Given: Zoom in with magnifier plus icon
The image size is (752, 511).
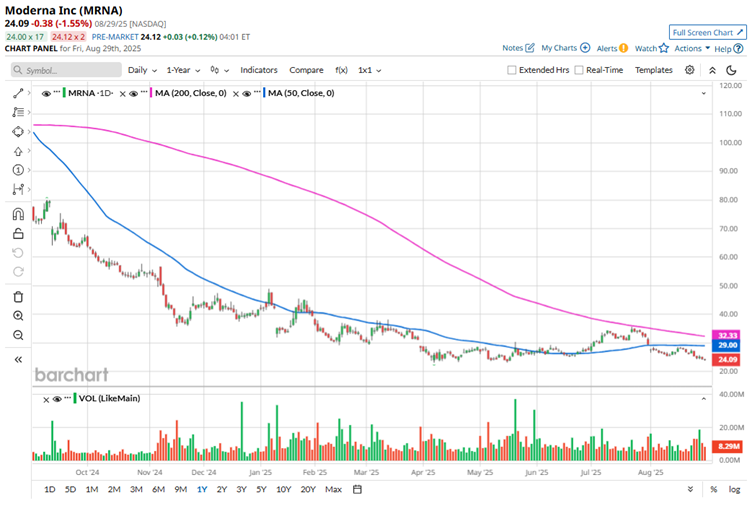Looking at the screenshot, I should (18, 316).
